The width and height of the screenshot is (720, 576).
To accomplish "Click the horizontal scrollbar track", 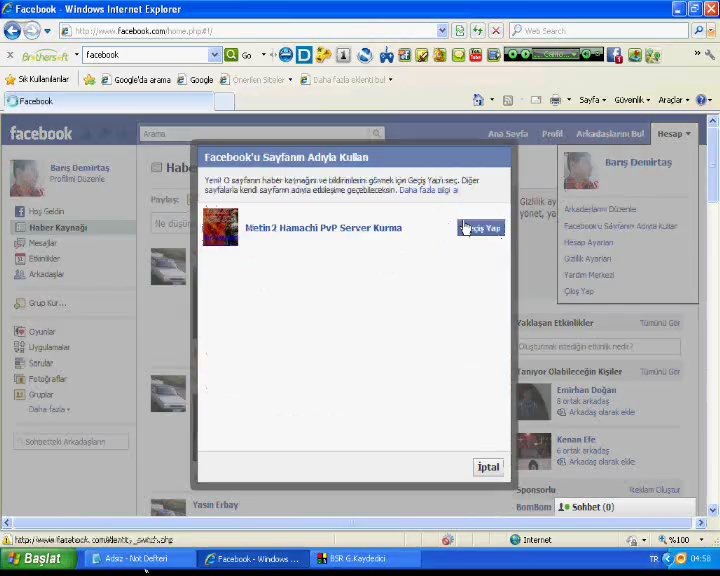I will 352,522.
